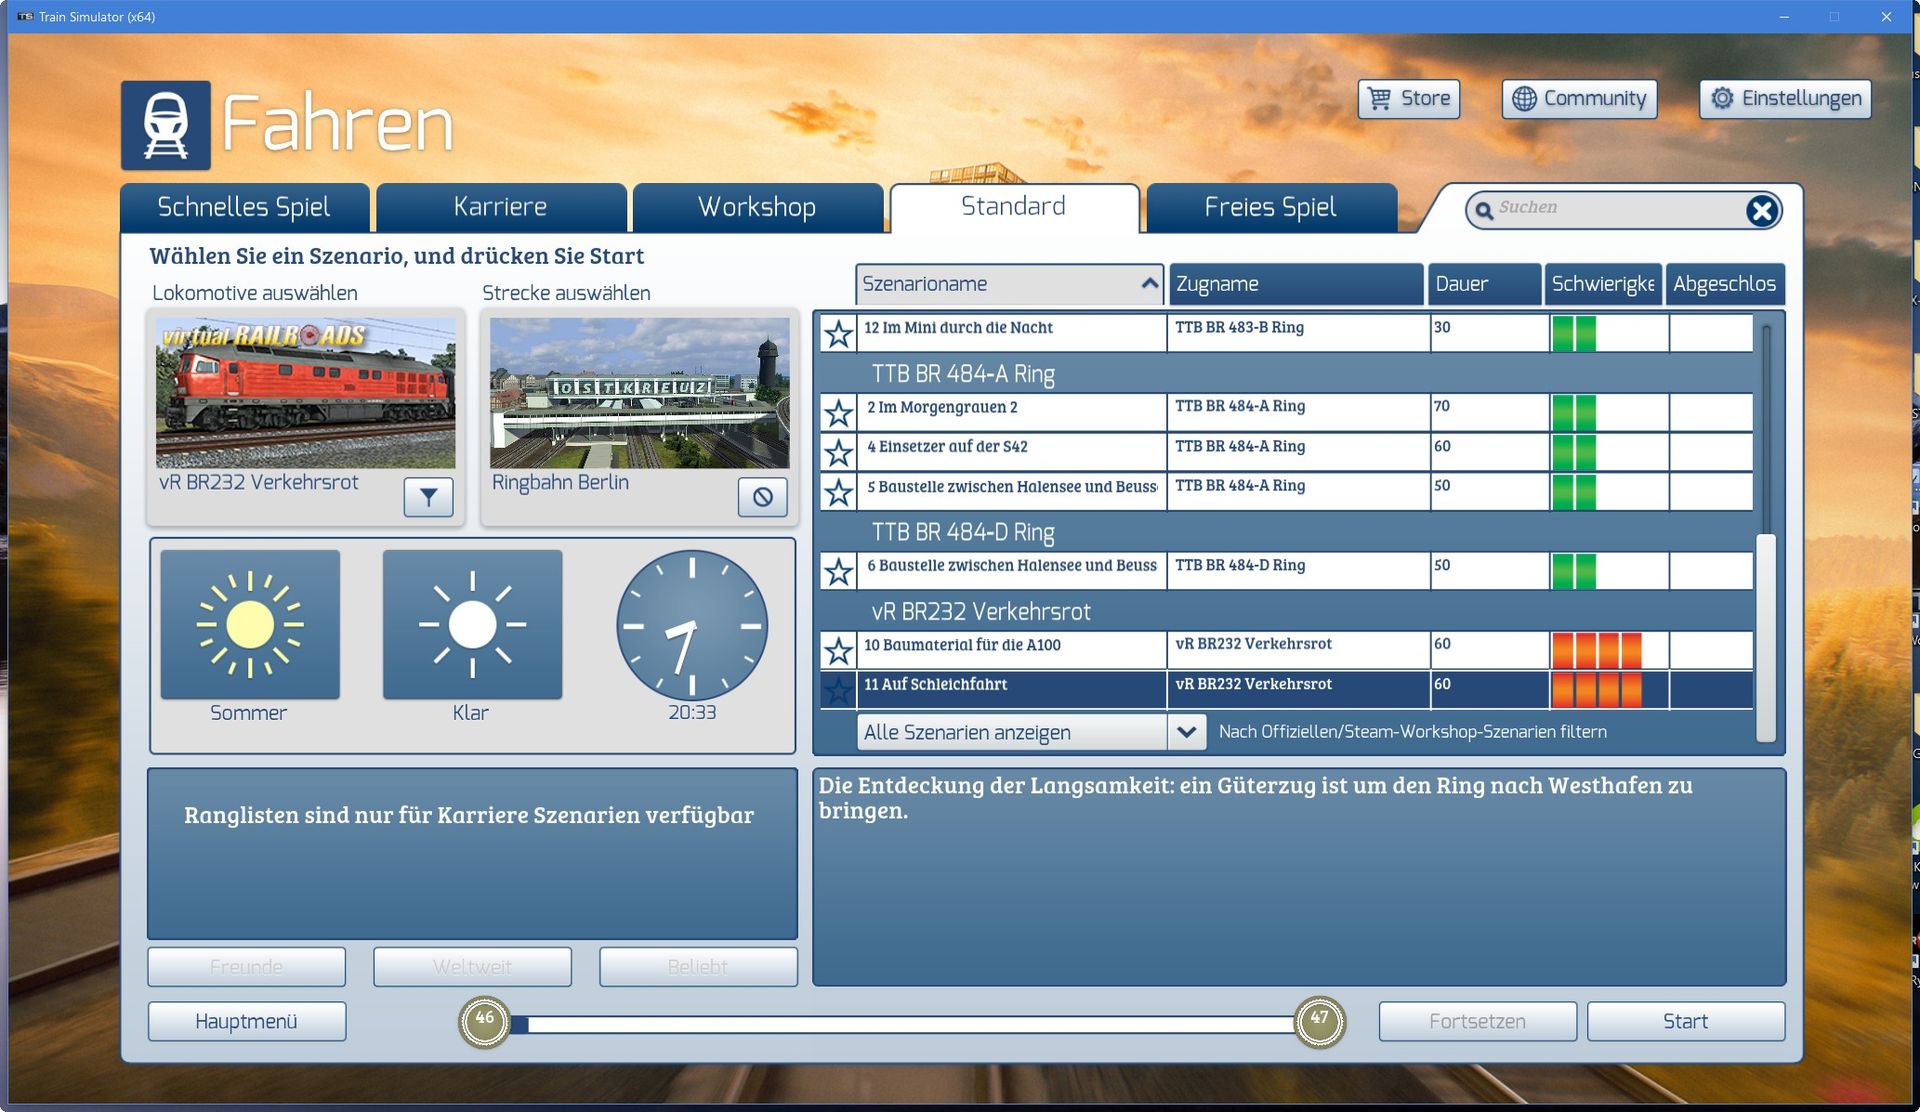This screenshot has width=1920, height=1112.
Task: Open the Store cart button
Action: click(x=1408, y=99)
